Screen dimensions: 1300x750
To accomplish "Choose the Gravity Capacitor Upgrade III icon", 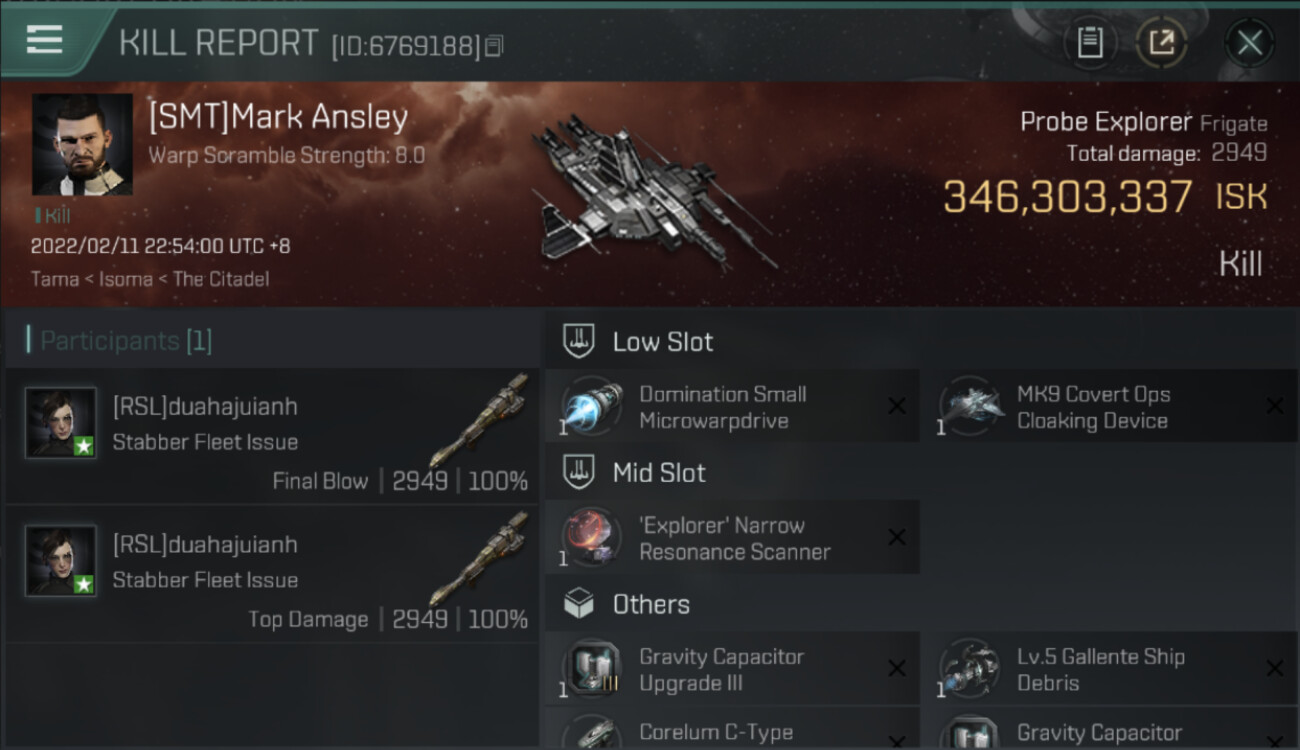I will click(x=592, y=668).
